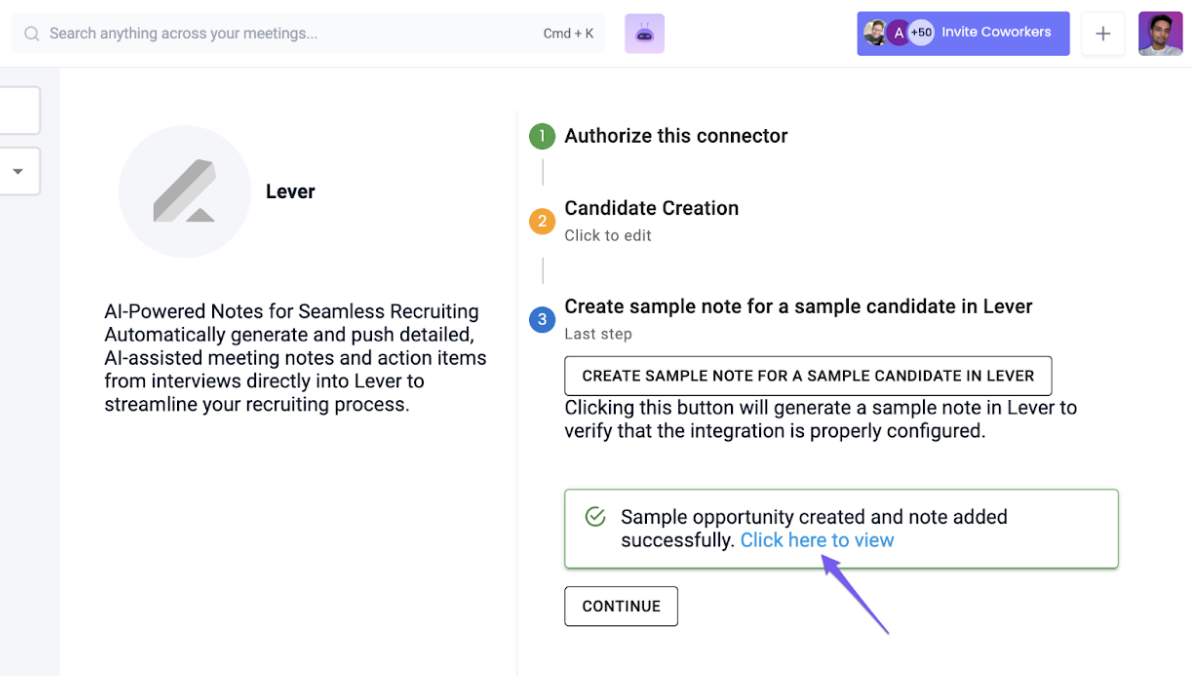The width and height of the screenshot is (1192, 676).
Task: Click the +50 coworkers badge
Action: [x=921, y=33]
